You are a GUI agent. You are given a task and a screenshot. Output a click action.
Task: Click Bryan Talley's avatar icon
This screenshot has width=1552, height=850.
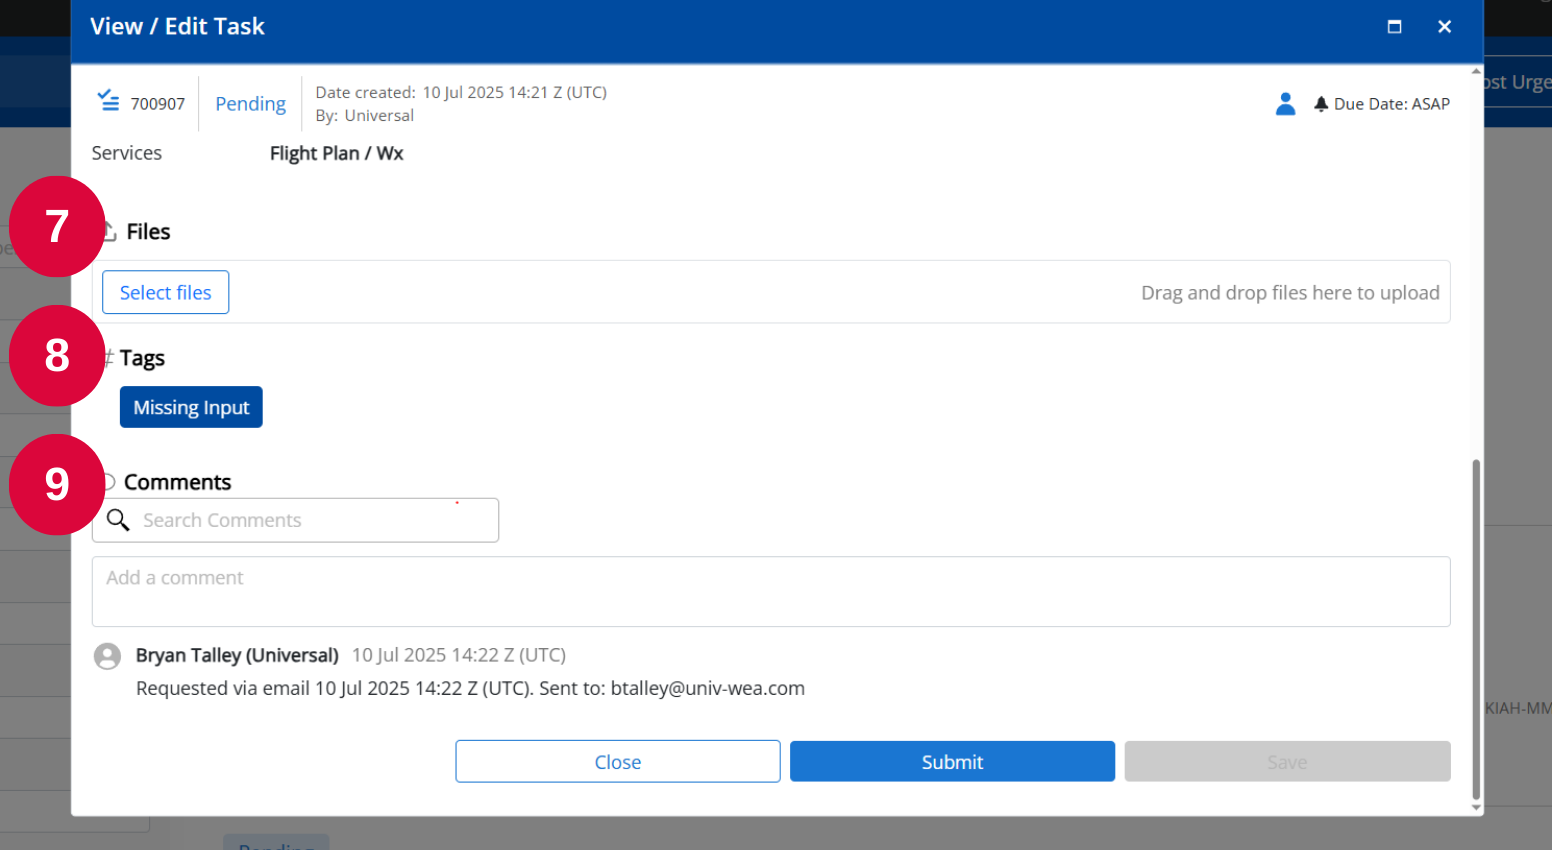[x=107, y=656]
